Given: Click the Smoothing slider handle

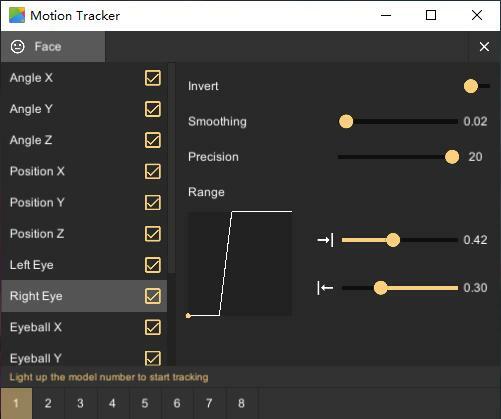Looking at the screenshot, I should tap(346, 121).
